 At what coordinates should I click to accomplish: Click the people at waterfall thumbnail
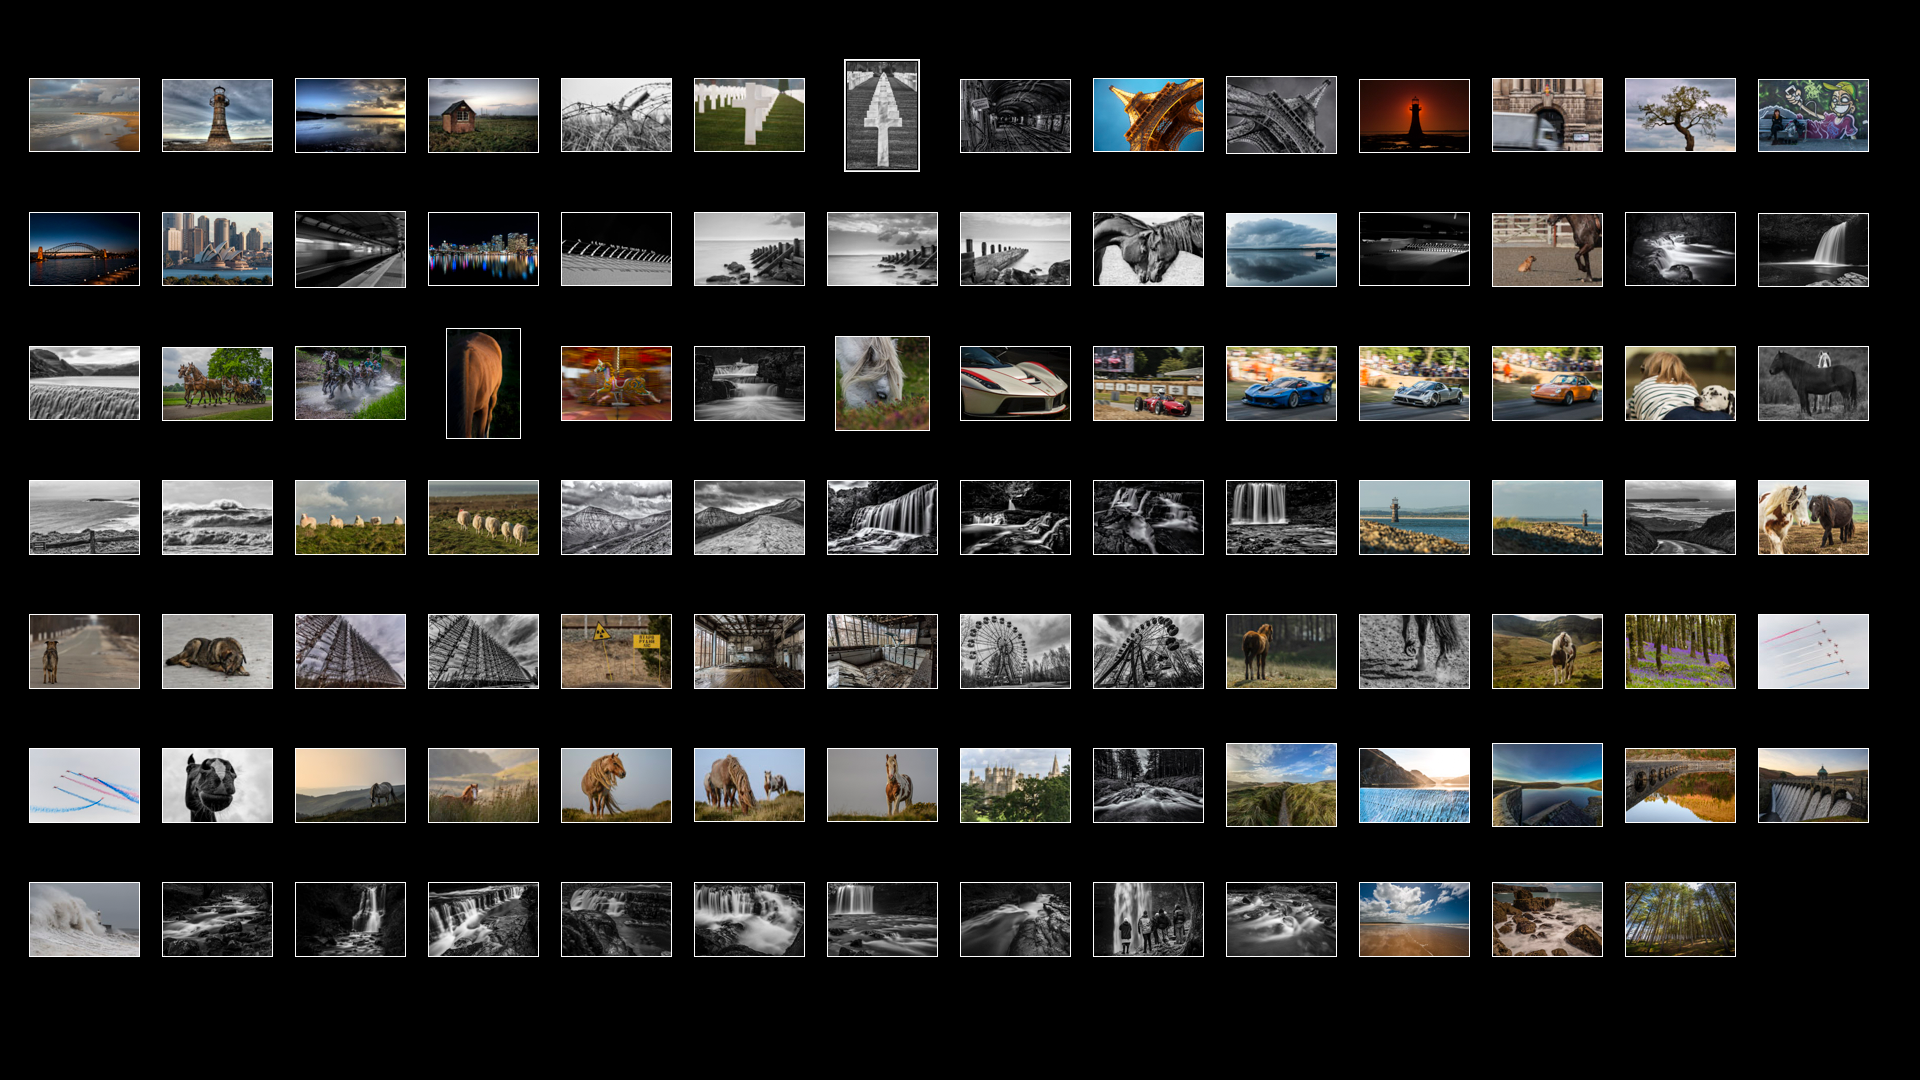tap(1148, 919)
